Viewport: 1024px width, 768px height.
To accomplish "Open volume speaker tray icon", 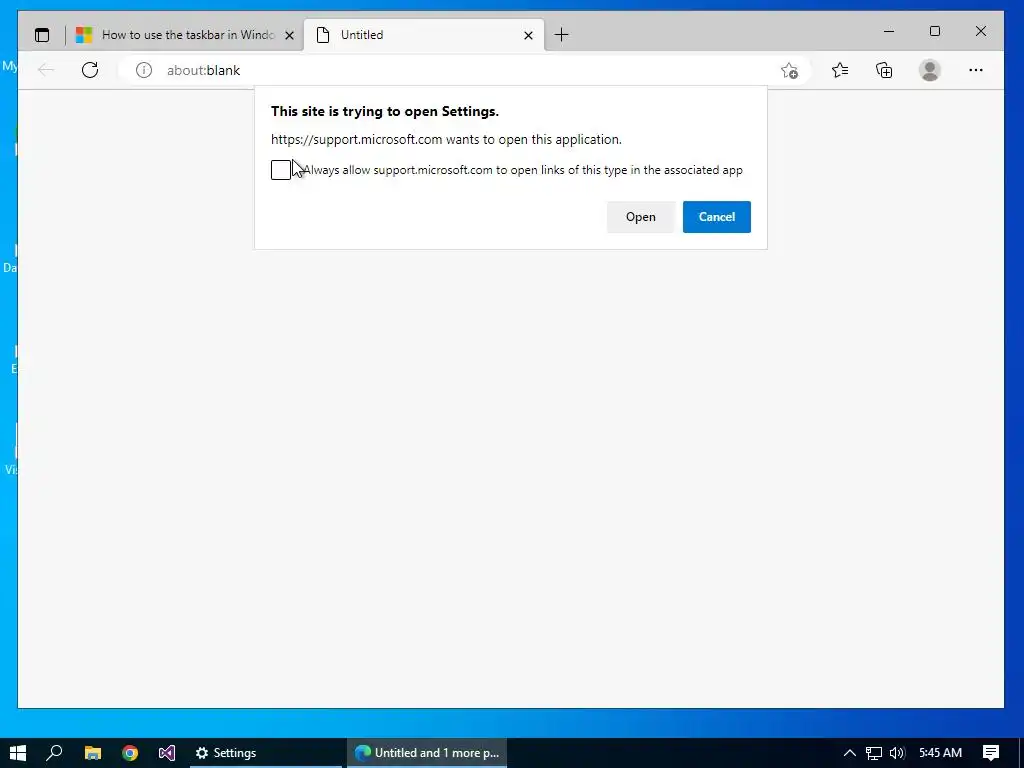I will (897, 753).
